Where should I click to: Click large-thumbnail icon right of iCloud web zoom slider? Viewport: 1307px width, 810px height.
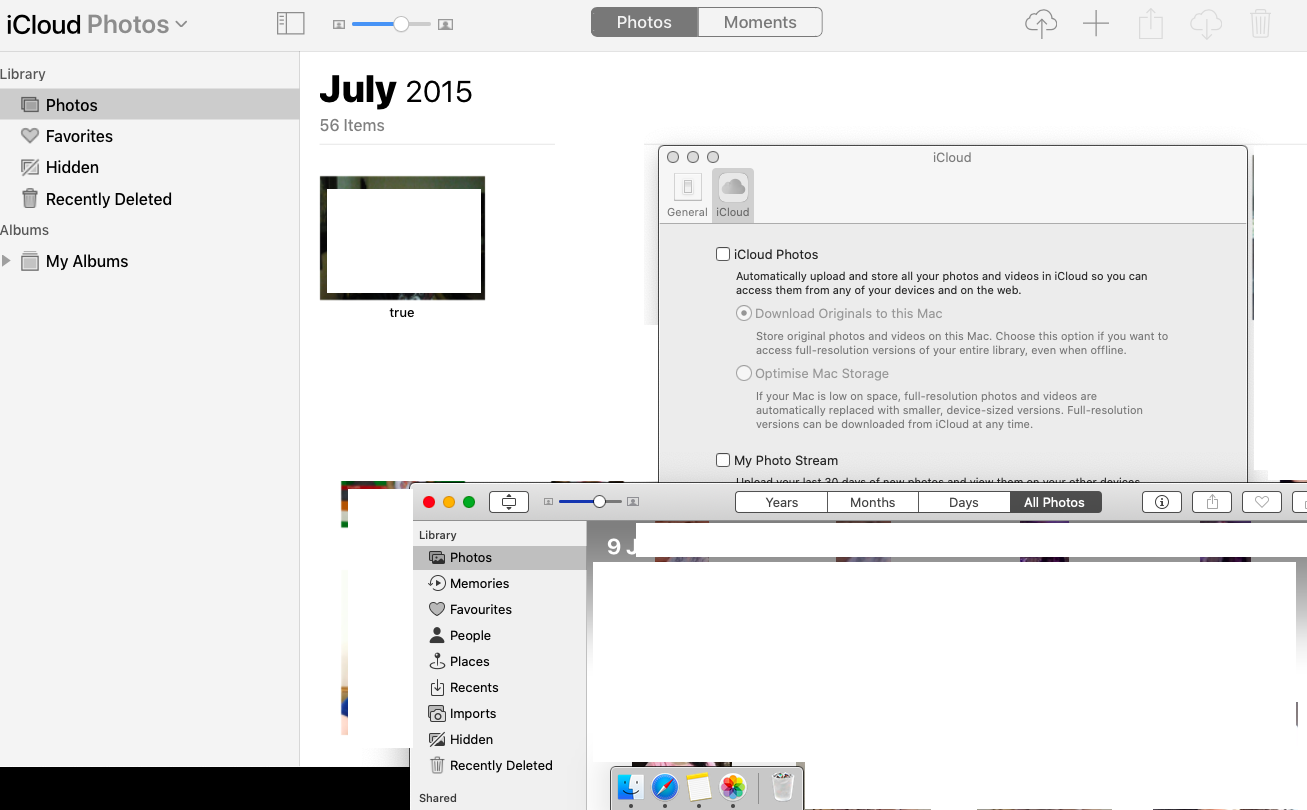tap(446, 24)
